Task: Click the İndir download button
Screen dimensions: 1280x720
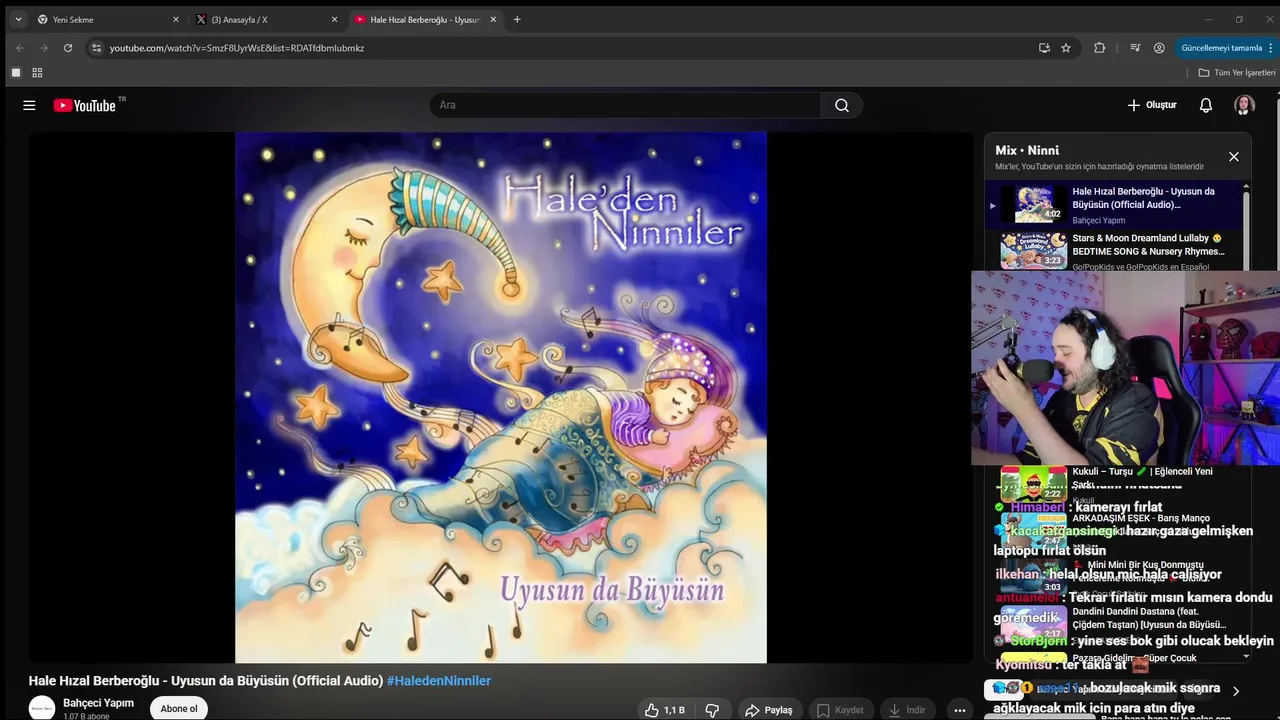Action: coord(907,710)
